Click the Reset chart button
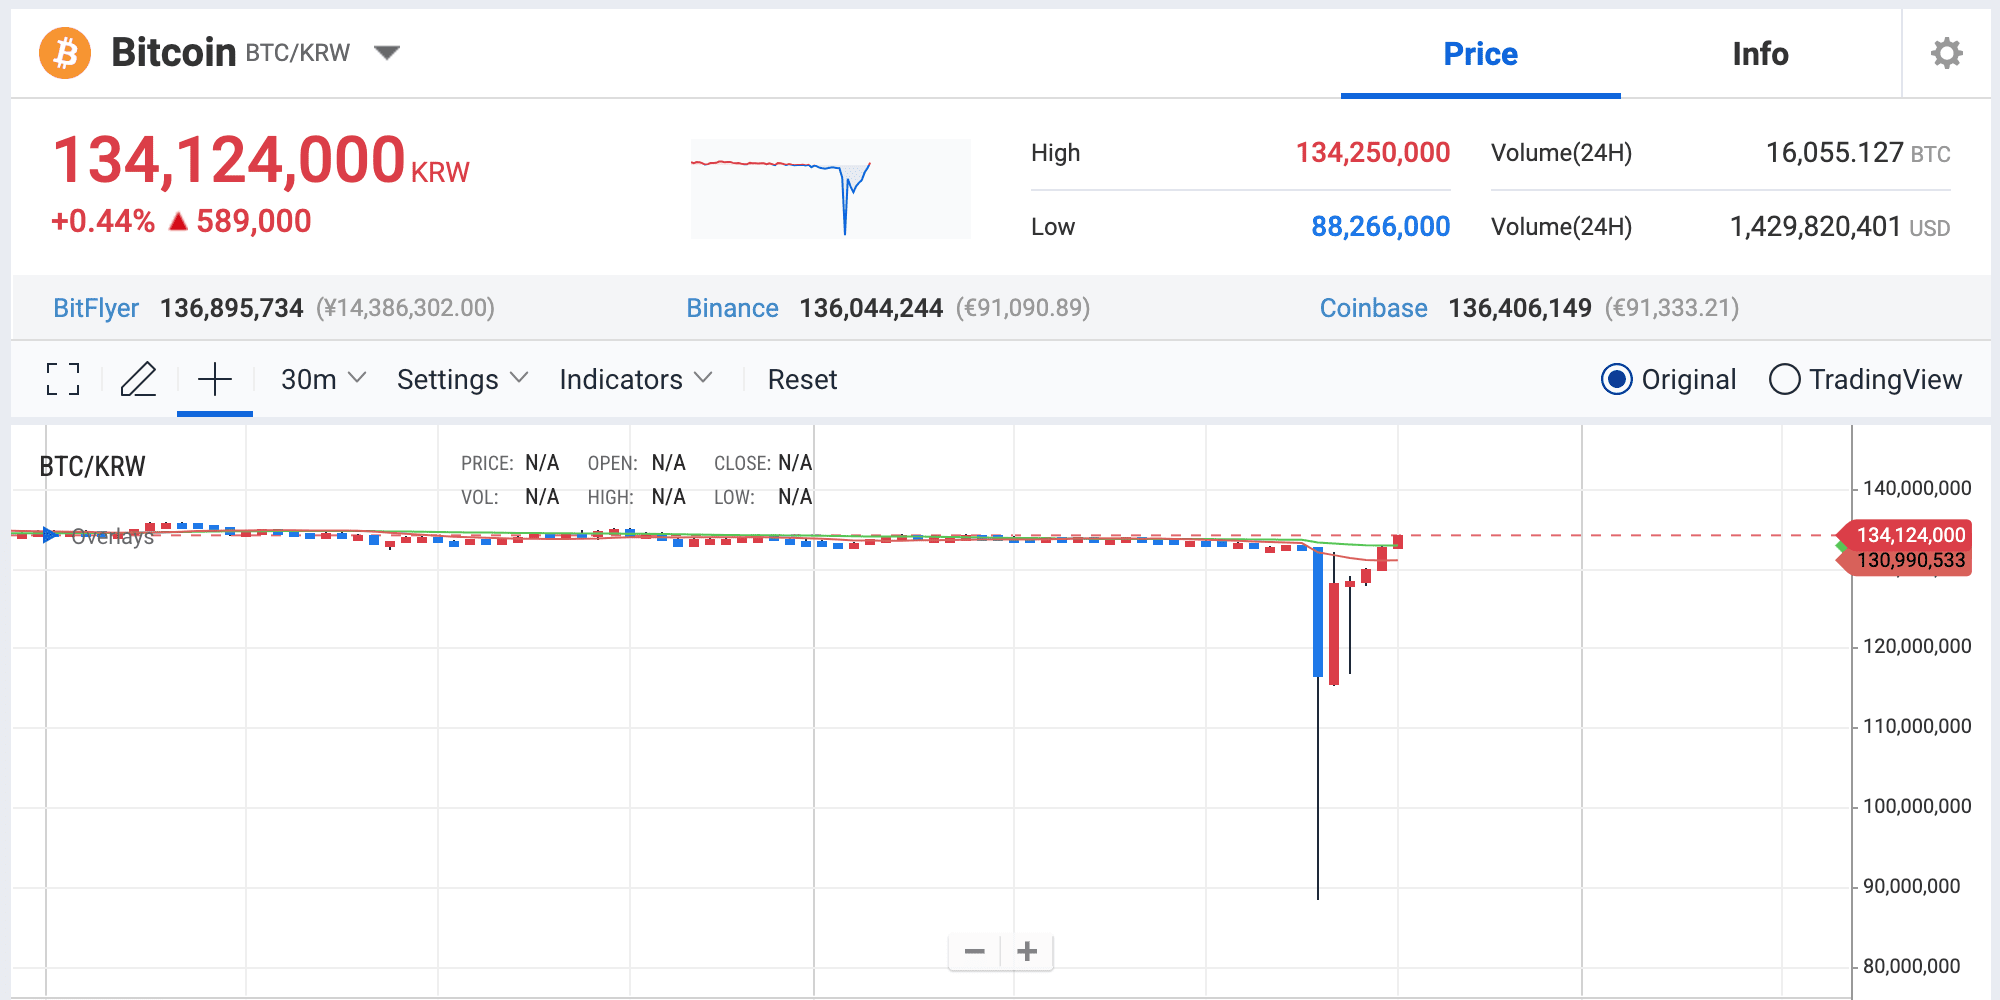This screenshot has width=2000, height=1000. click(802, 379)
